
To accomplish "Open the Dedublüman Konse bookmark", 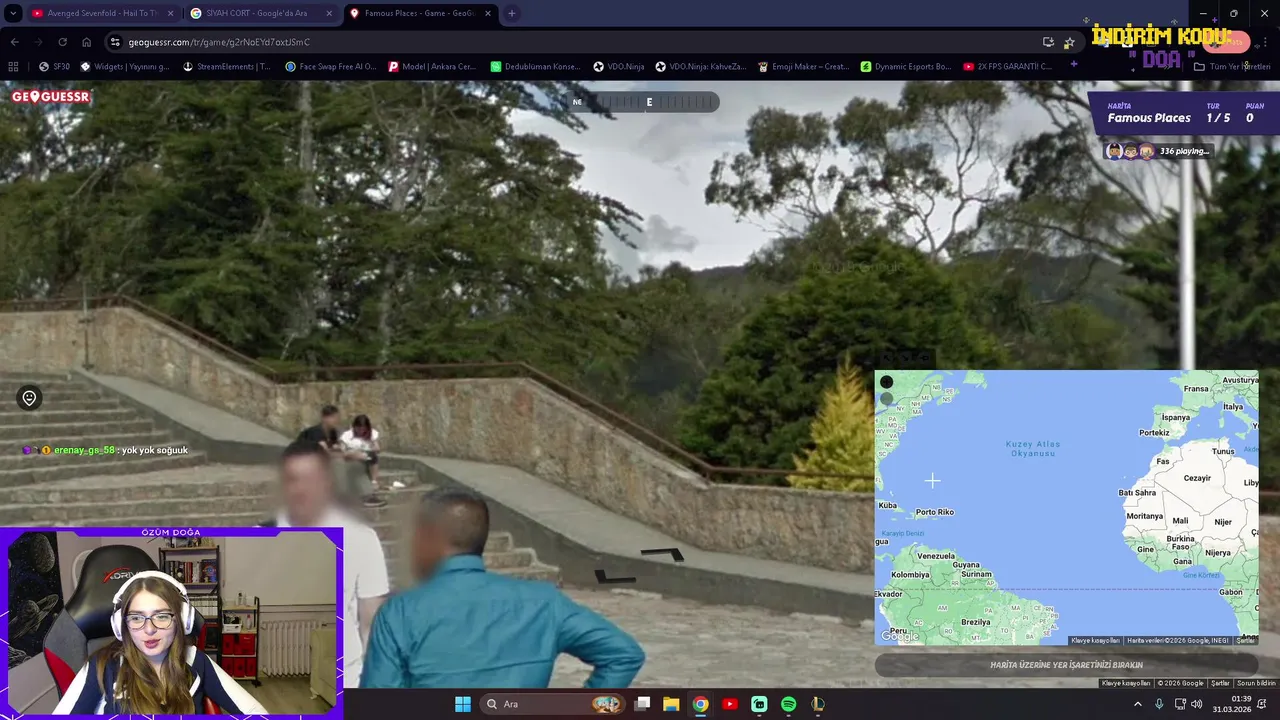I will pos(535,67).
